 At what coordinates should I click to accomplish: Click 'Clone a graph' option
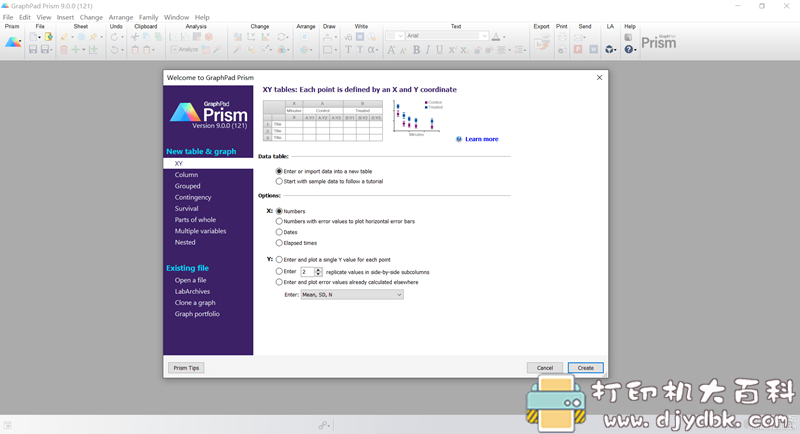[x=195, y=302]
